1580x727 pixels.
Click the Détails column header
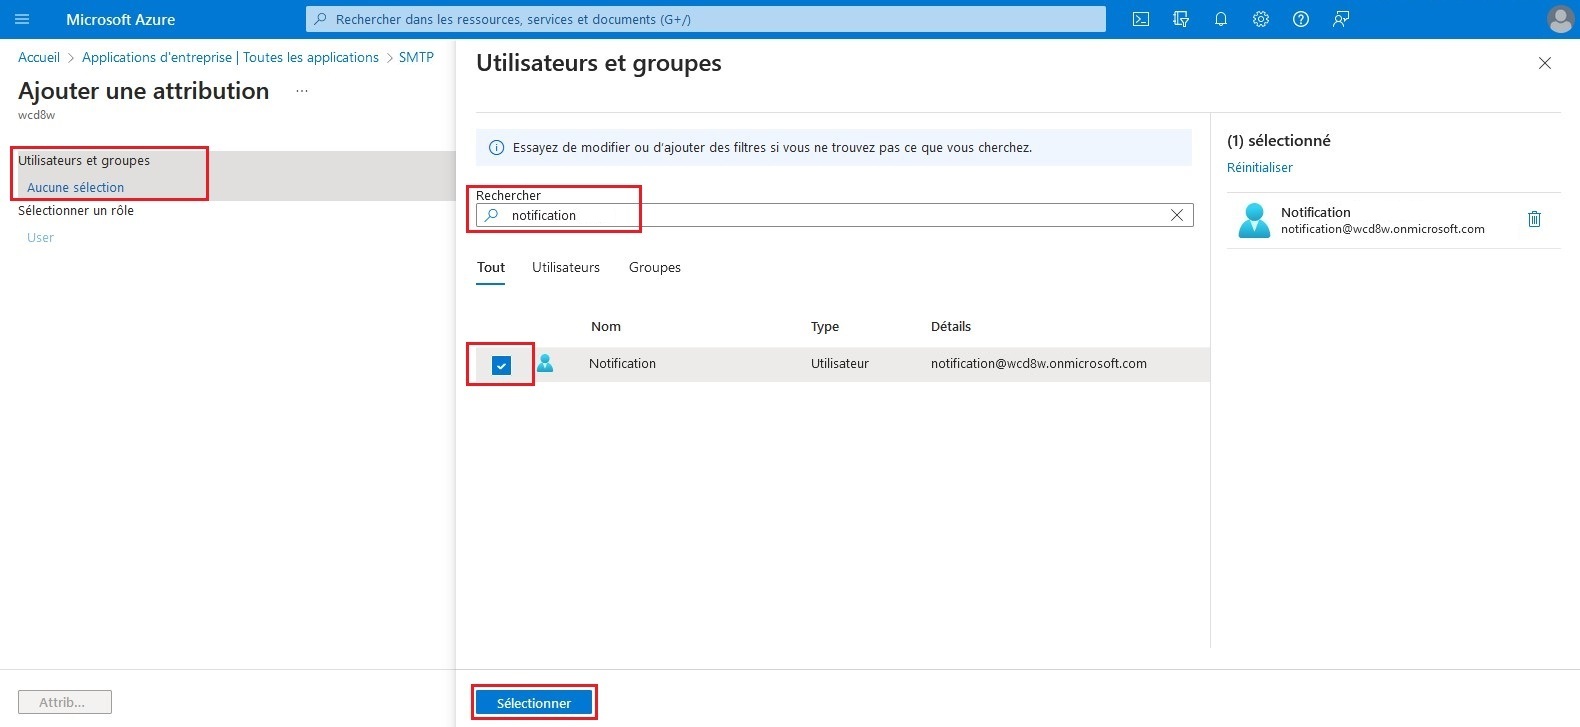coord(951,327)
